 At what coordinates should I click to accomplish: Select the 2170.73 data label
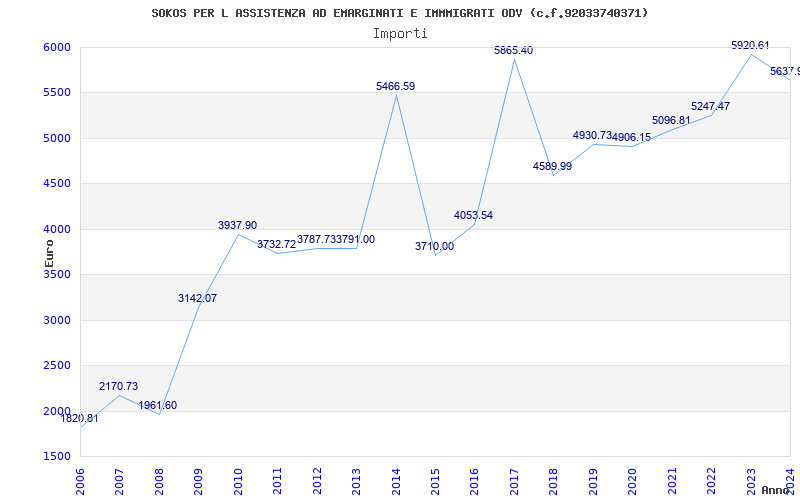pyautogui.click(x=118, y=386)
